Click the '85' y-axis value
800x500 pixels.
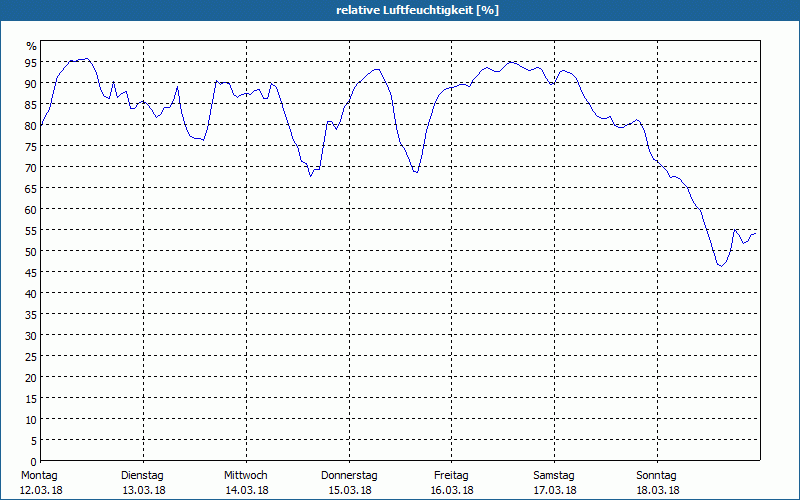[31, 105]
